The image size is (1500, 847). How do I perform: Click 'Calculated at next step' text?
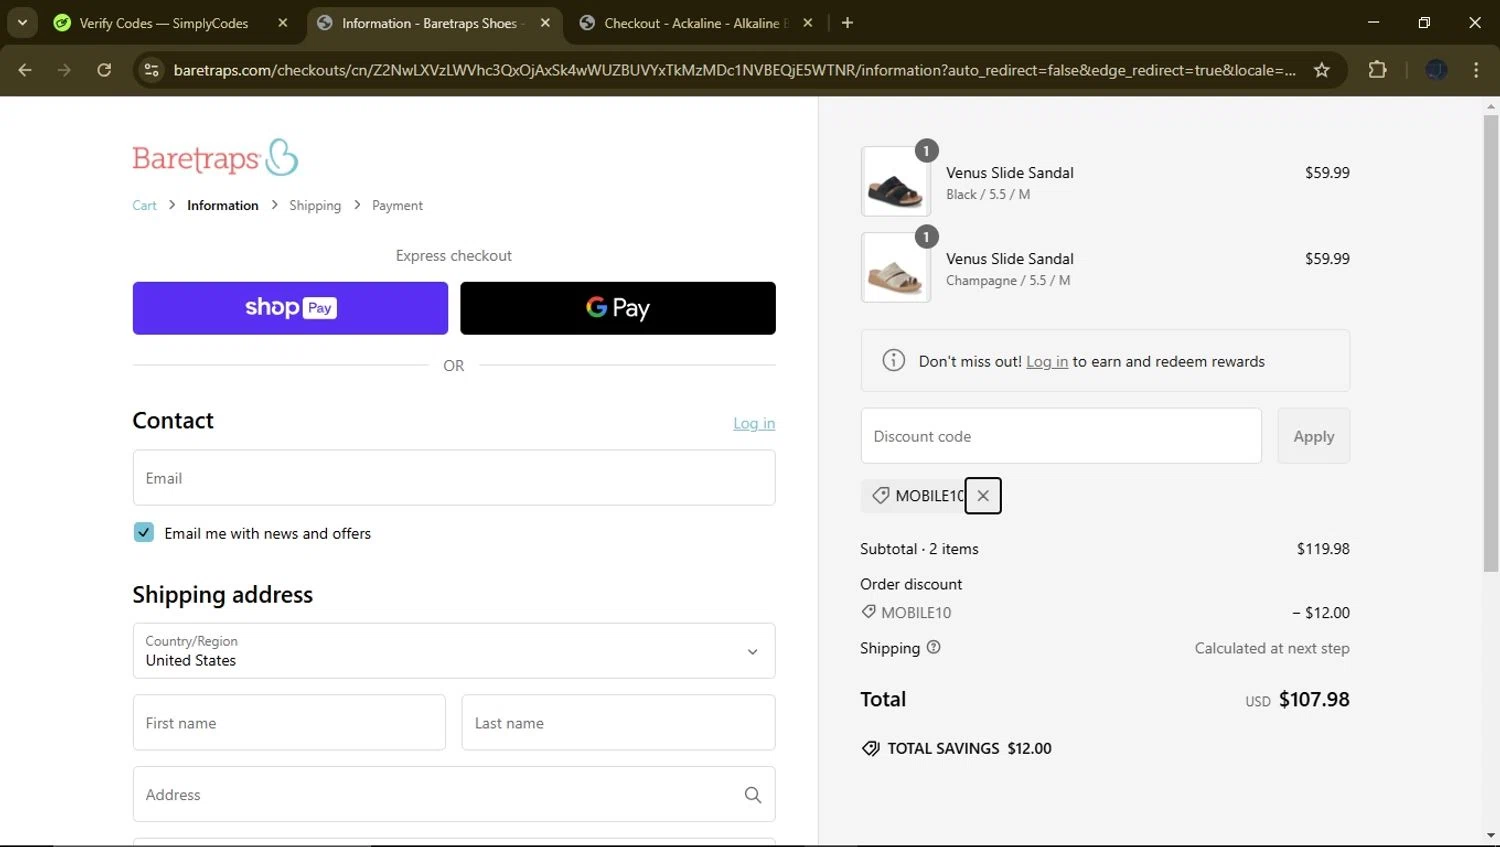tap(1272, 648)
